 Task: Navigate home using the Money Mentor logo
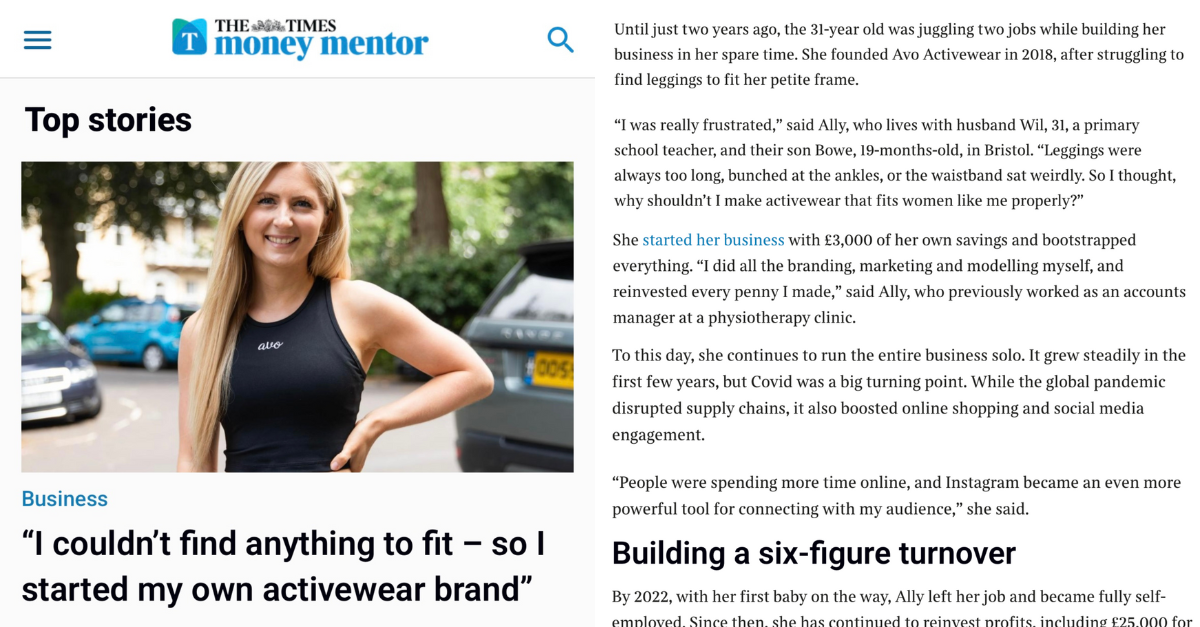[x=300, y=38]
